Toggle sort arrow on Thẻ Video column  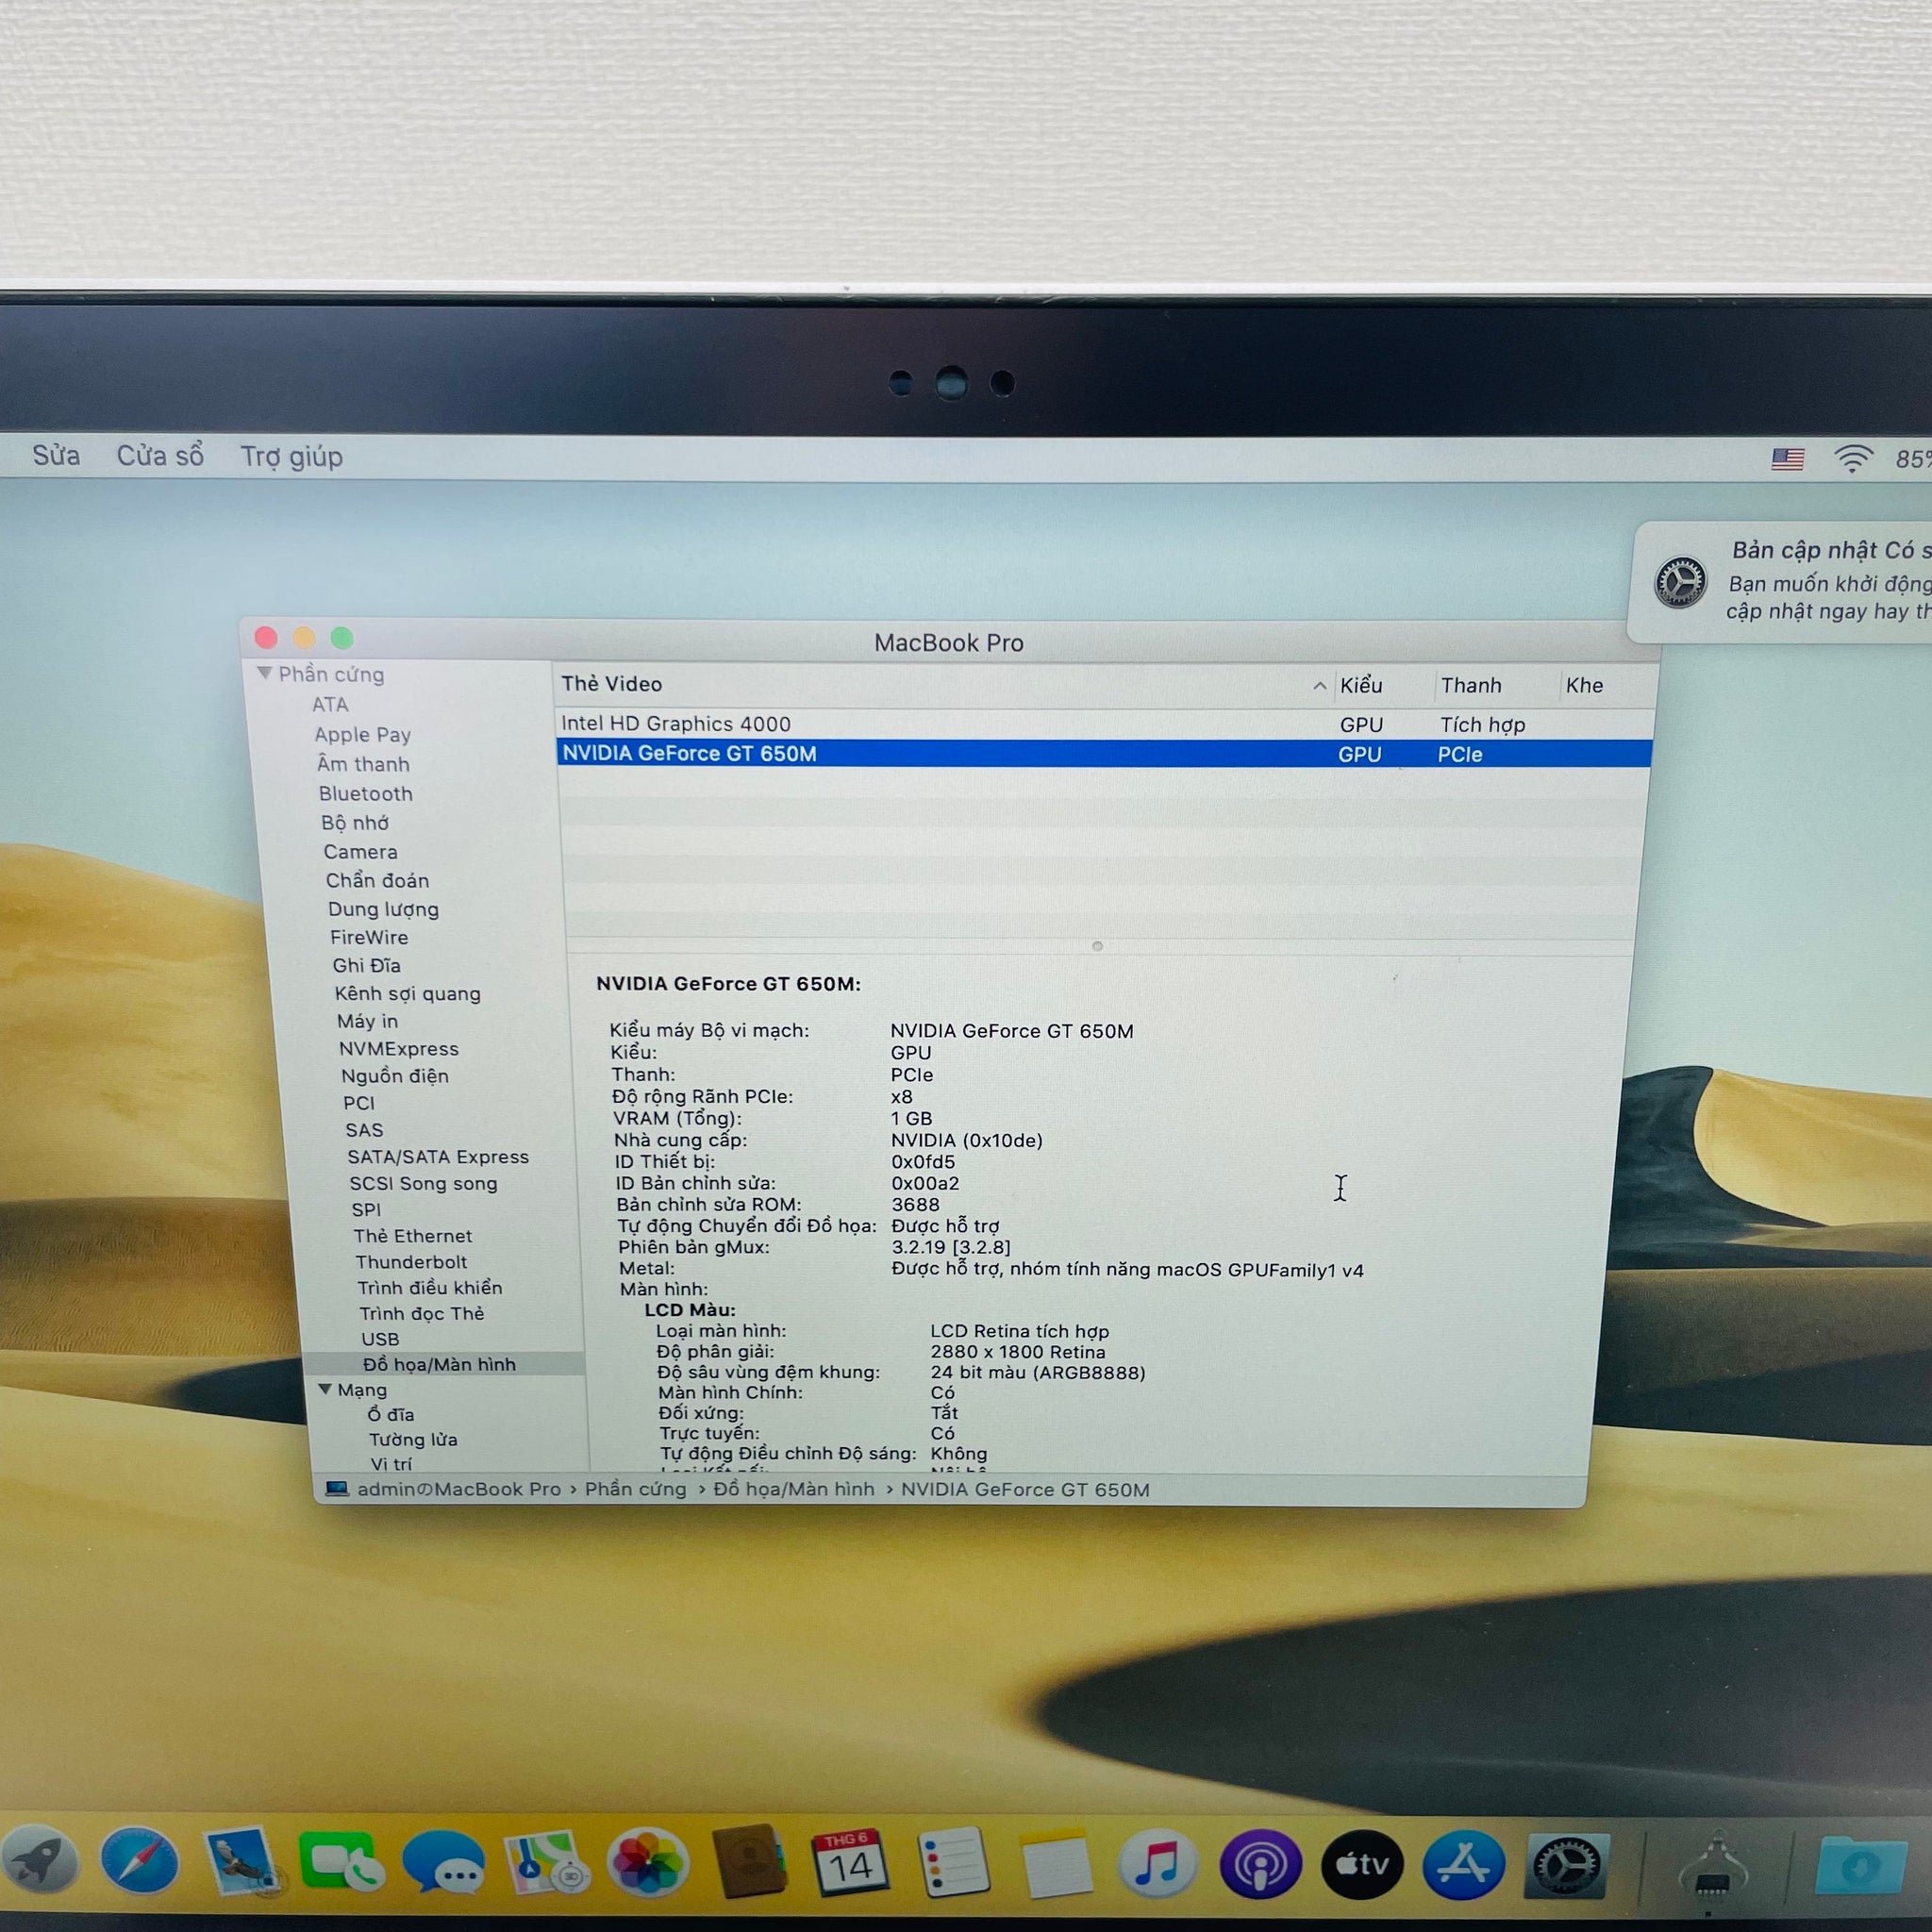pyautogui.click(x=1319, y=686)
